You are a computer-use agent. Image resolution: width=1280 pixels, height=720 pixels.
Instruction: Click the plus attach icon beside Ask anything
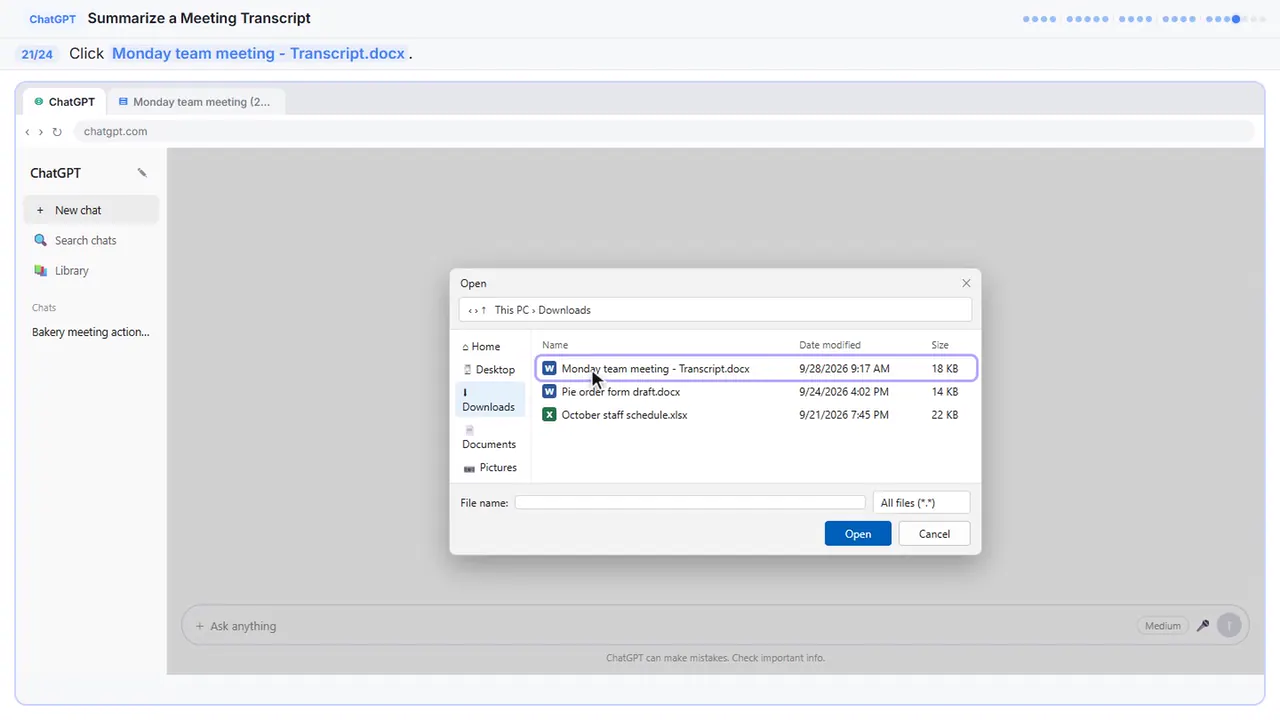199,626
